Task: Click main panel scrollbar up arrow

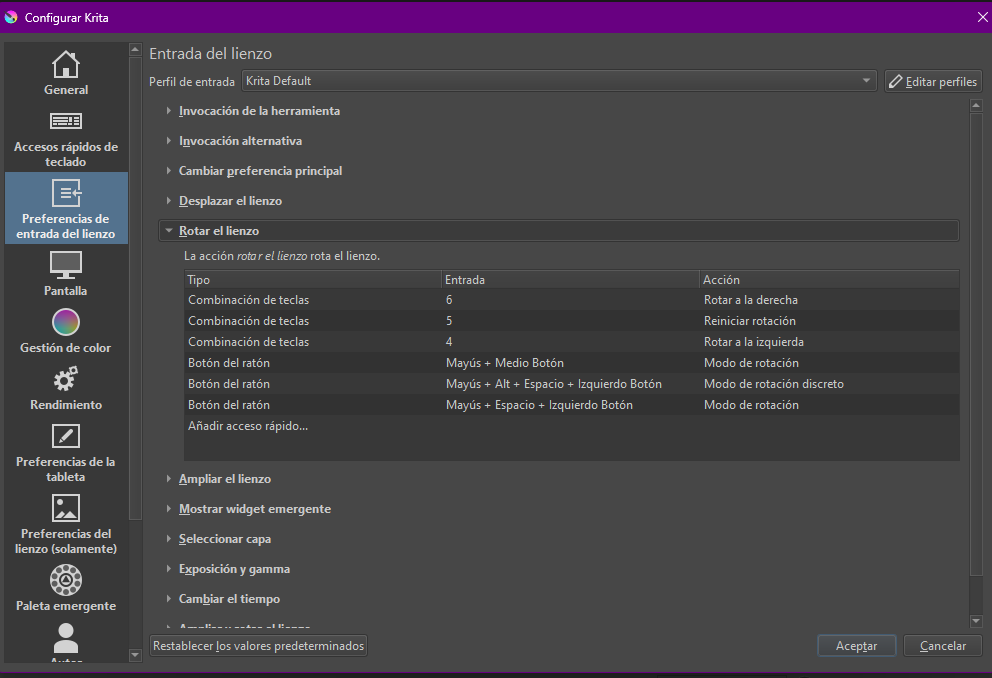Action: [976, 106]
